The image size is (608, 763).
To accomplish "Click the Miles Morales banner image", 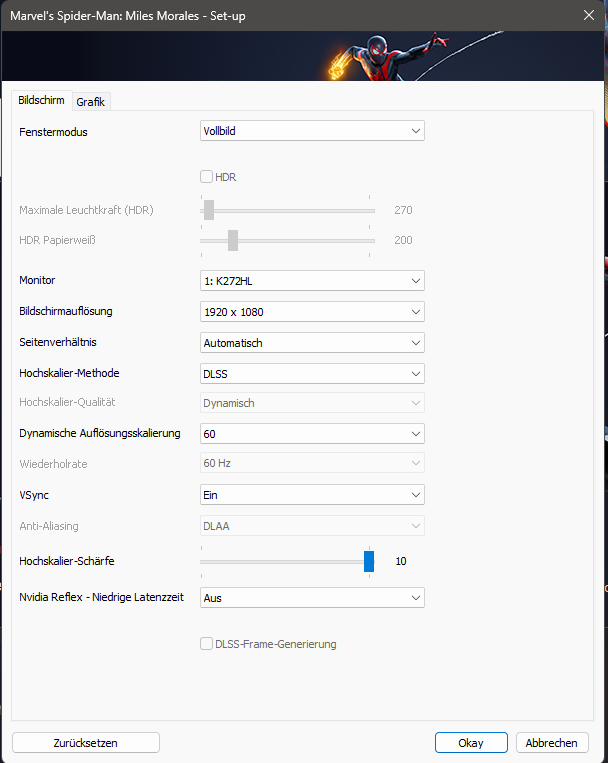I will click(x=303, y=55).
